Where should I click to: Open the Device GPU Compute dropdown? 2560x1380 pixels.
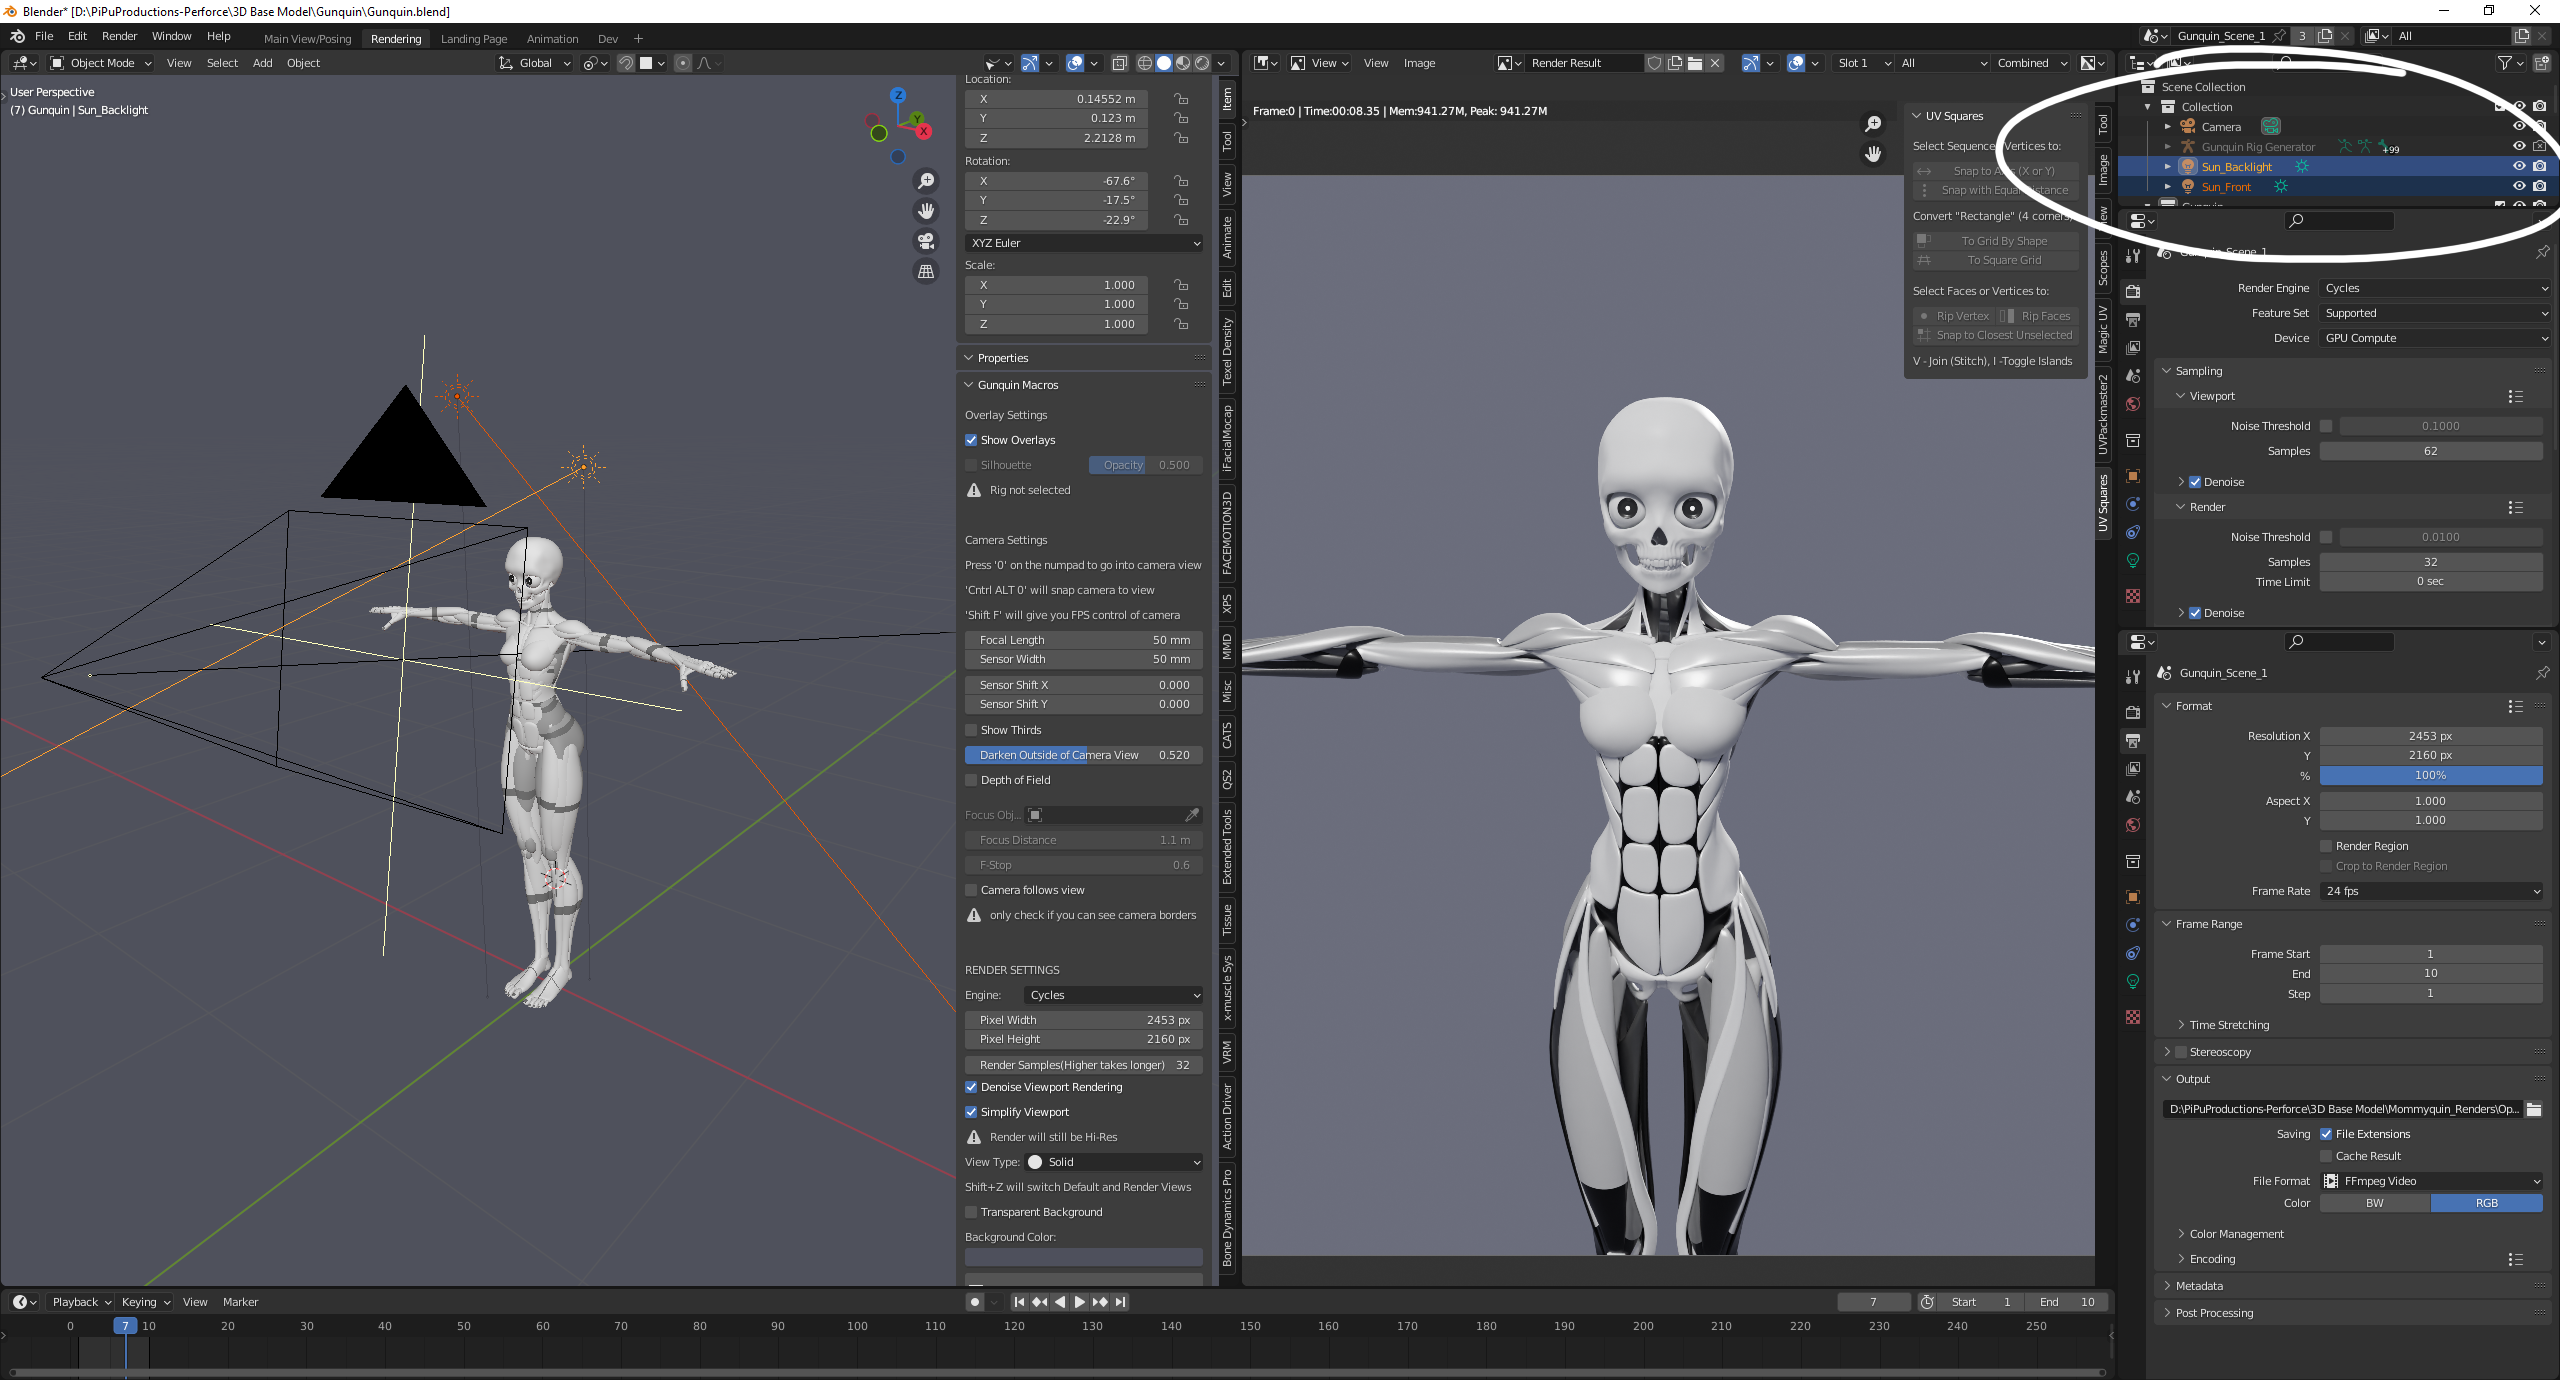pyautogui.click(x=2435, y=338)
